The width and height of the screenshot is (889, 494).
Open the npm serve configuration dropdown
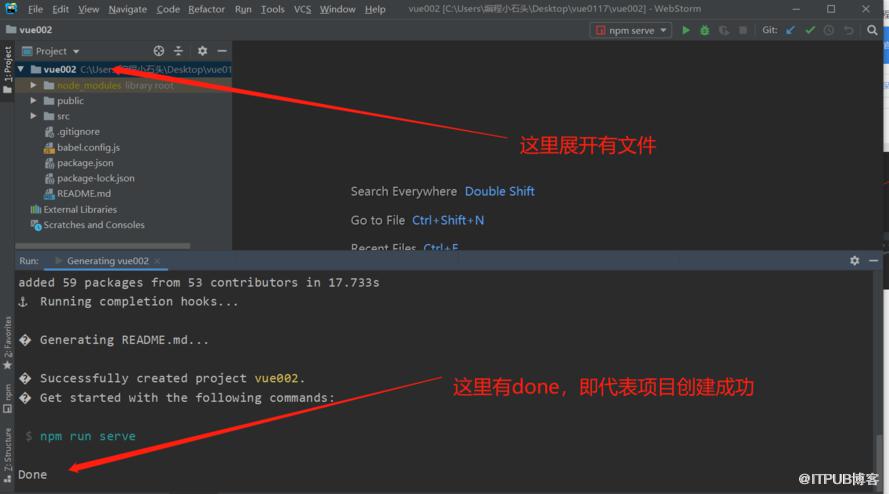[x=631, y=30]
